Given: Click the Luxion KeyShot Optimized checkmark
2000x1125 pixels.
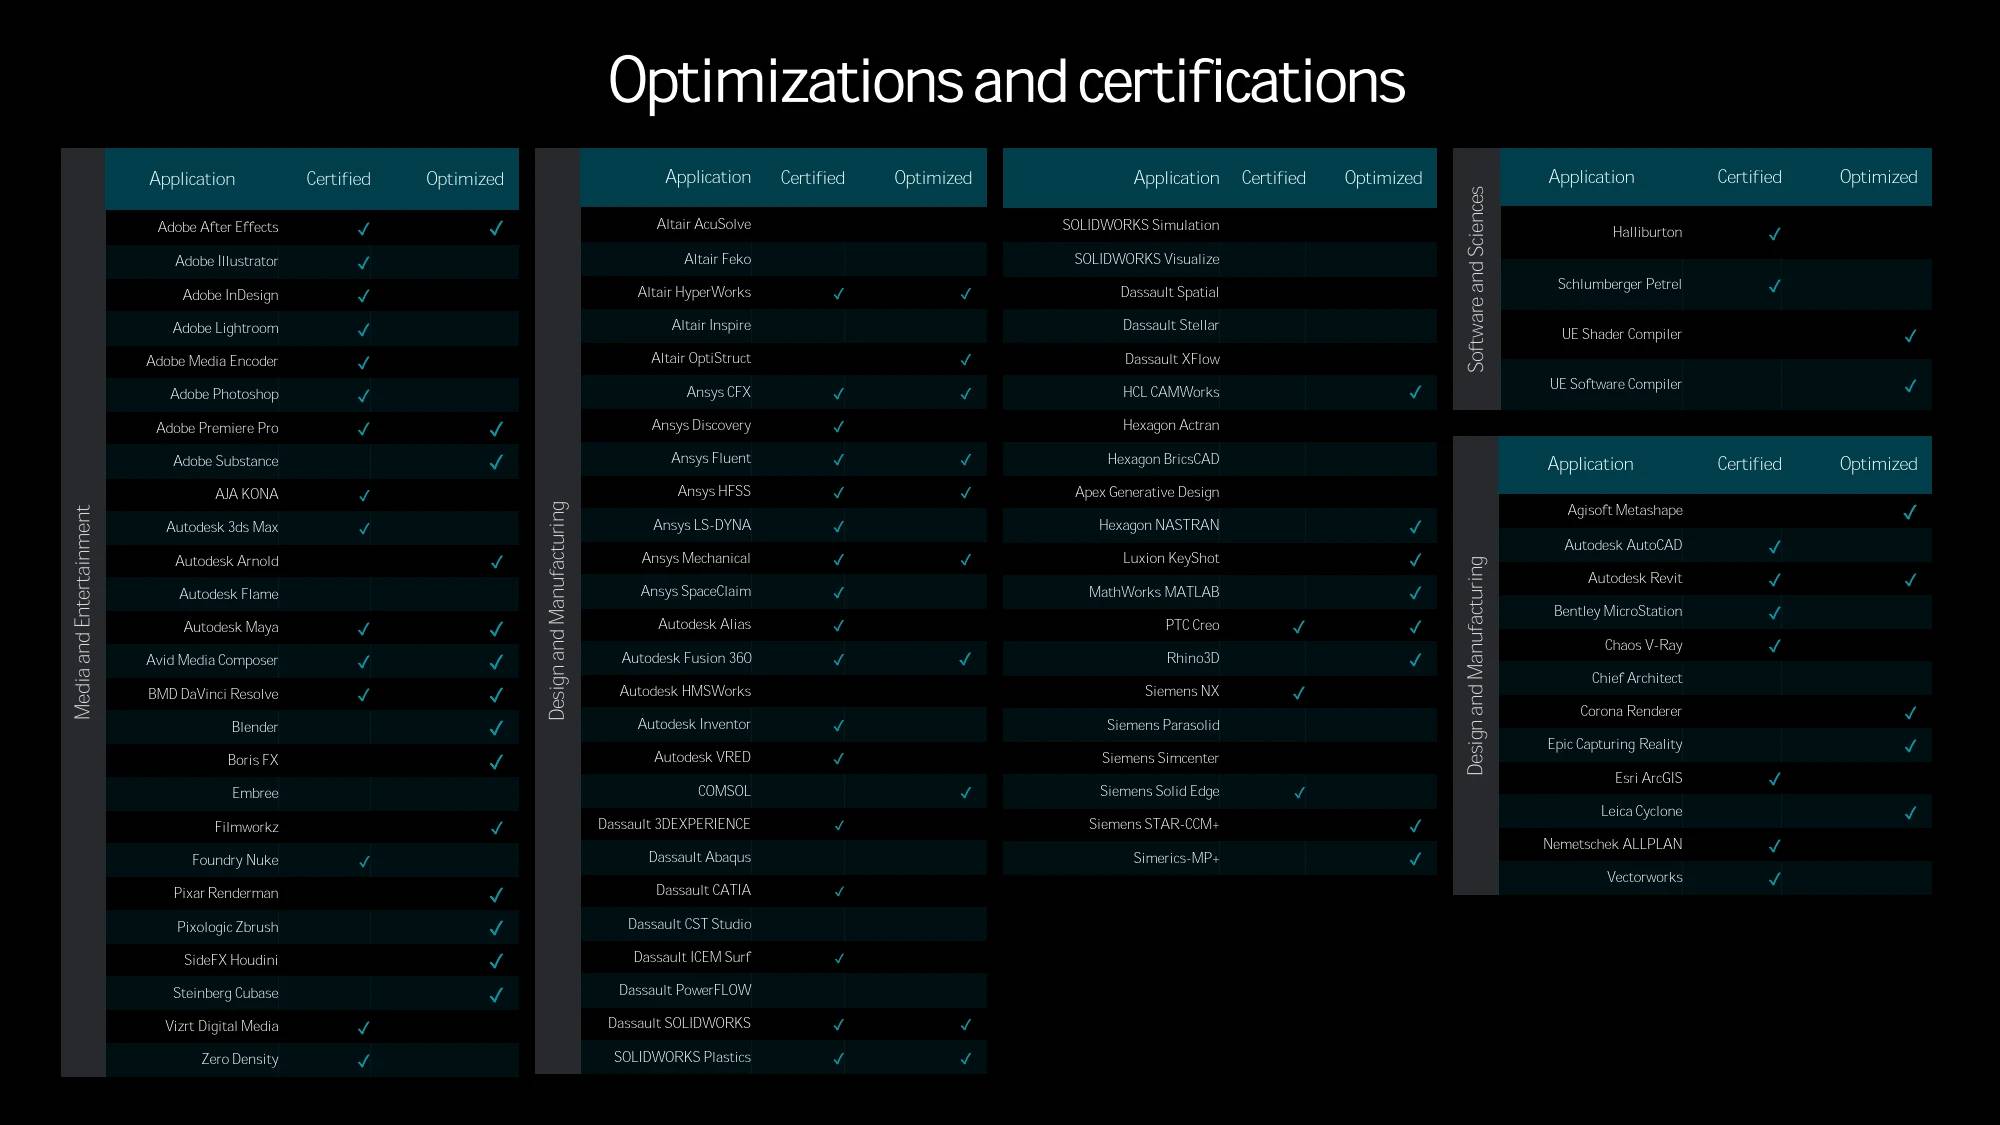Looking at the screenshot, I should click(1415, 560).
